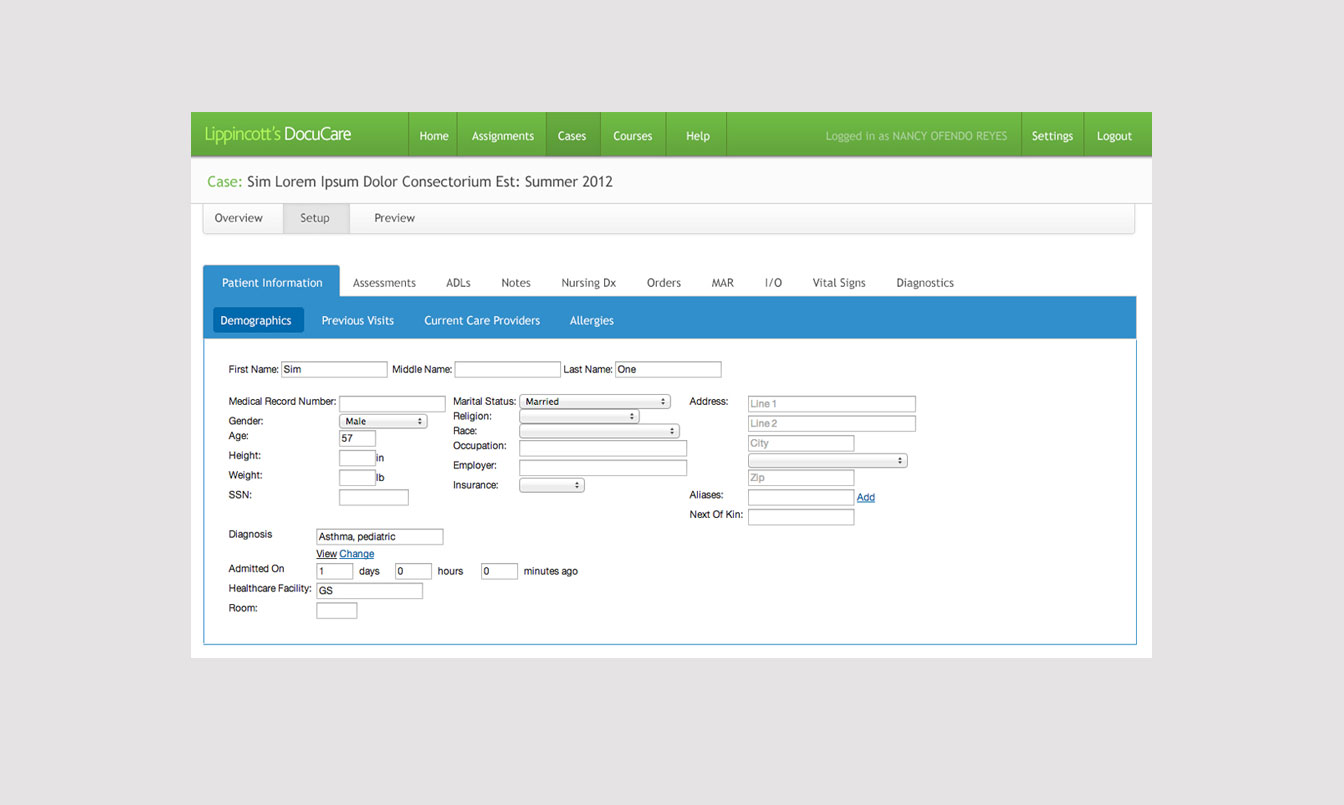This screenshot has height=805, width=1344.
Task: Click the Healthcare Facility field showing GS
Action: coord(369,590)
